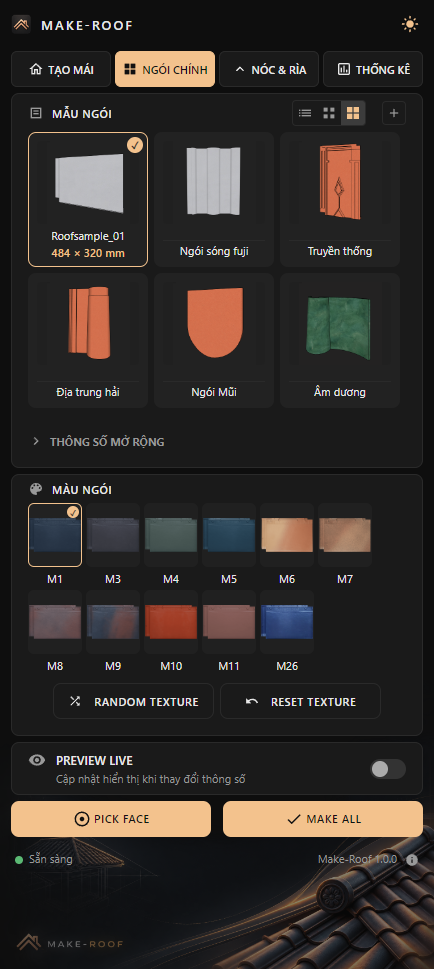Click the Preview Live eye icon

(37, 760)
